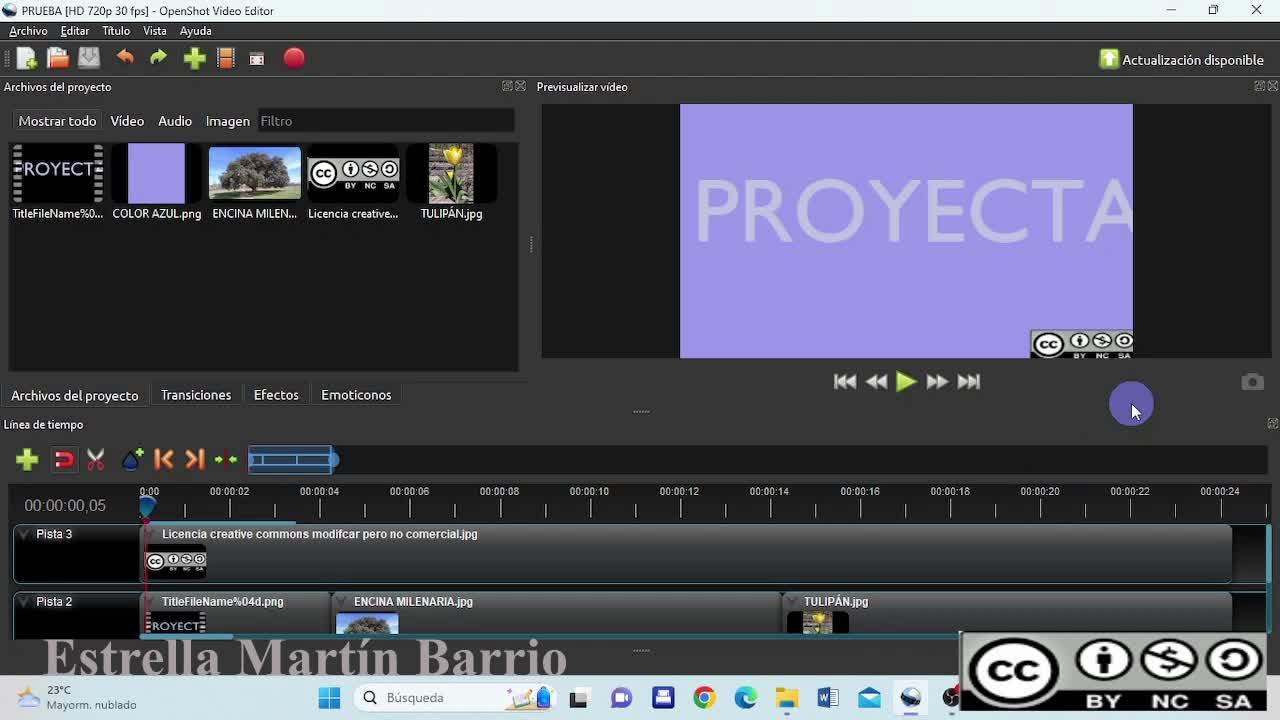Adjust the timeline zoom slider

click(294, 459)
